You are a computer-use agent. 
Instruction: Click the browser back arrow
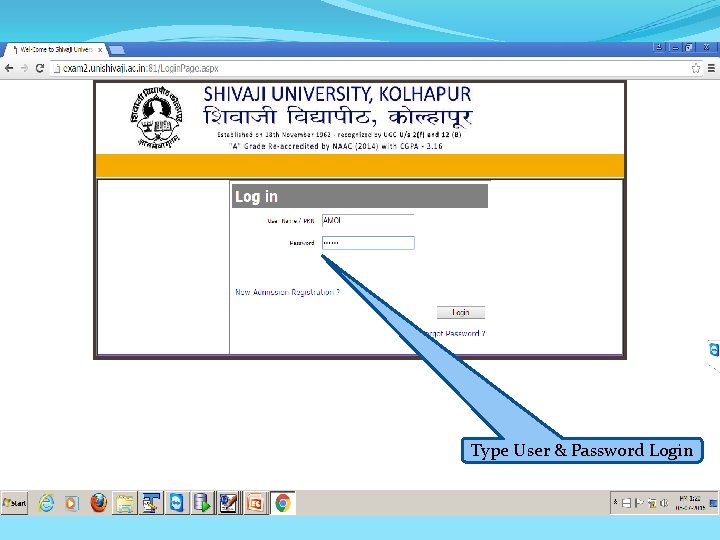click(9, 68)
